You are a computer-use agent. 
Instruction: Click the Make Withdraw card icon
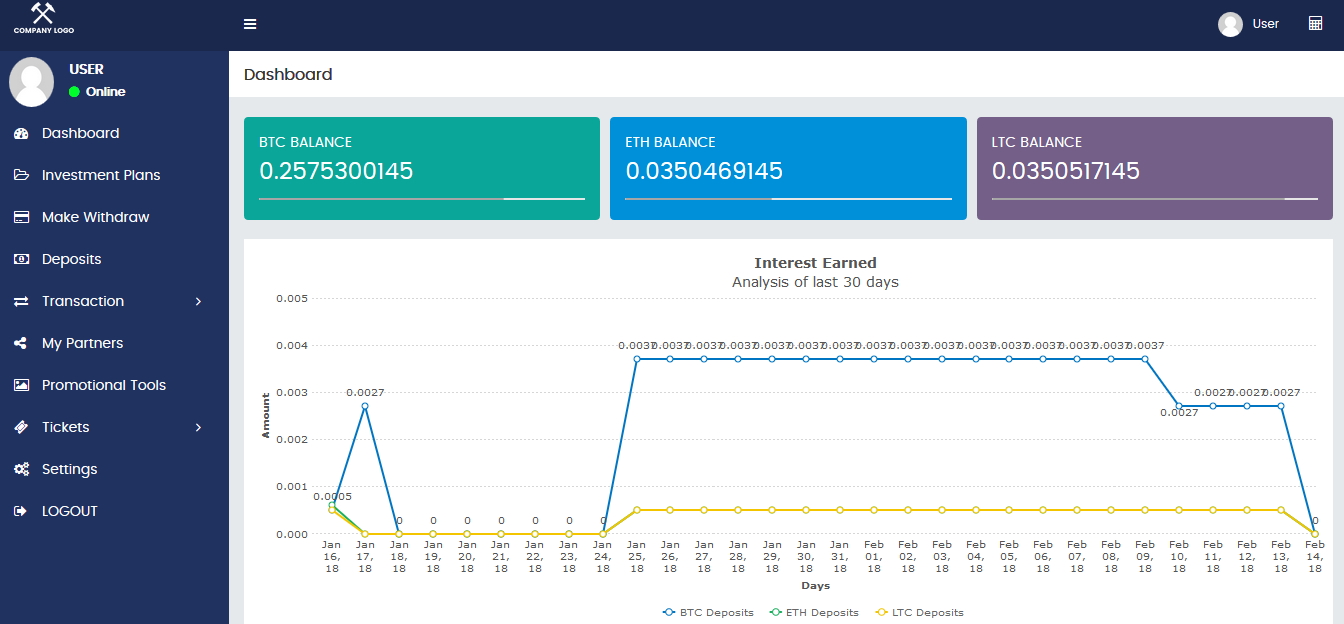click(21, 217)
